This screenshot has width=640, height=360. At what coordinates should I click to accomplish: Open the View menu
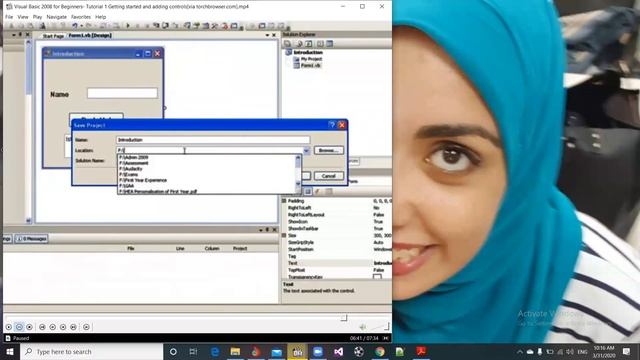pyautogui.click(x=23, y=17)
